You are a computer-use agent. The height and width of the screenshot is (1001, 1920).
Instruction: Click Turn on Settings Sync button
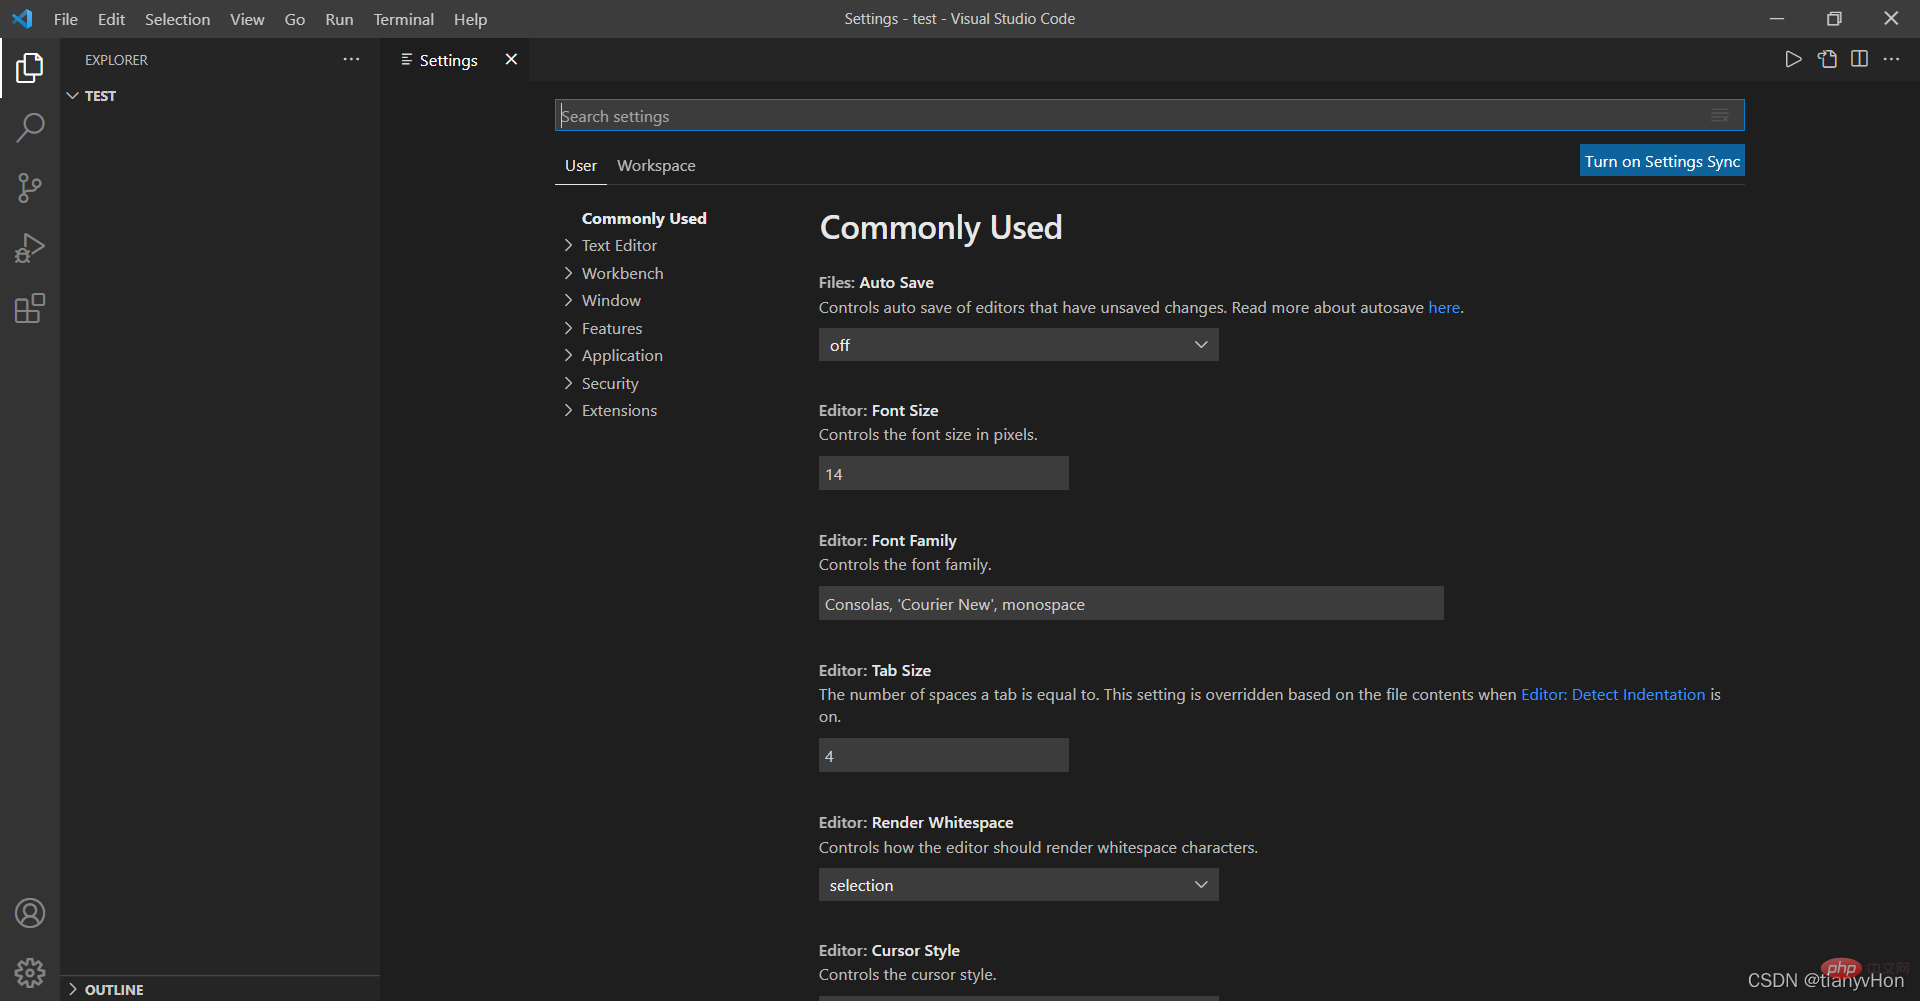(x=1662, y=161)
